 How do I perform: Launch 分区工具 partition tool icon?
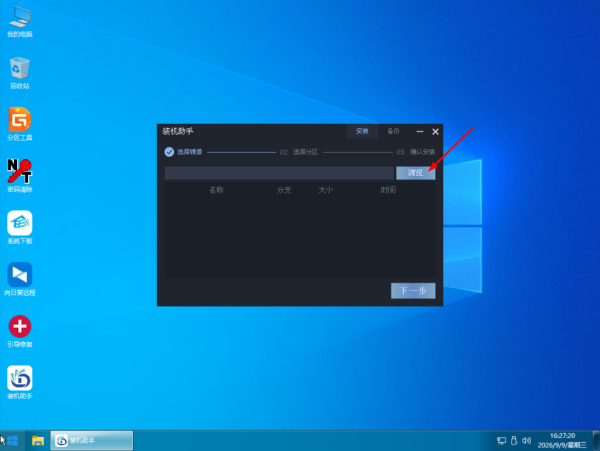coord(20,124)
